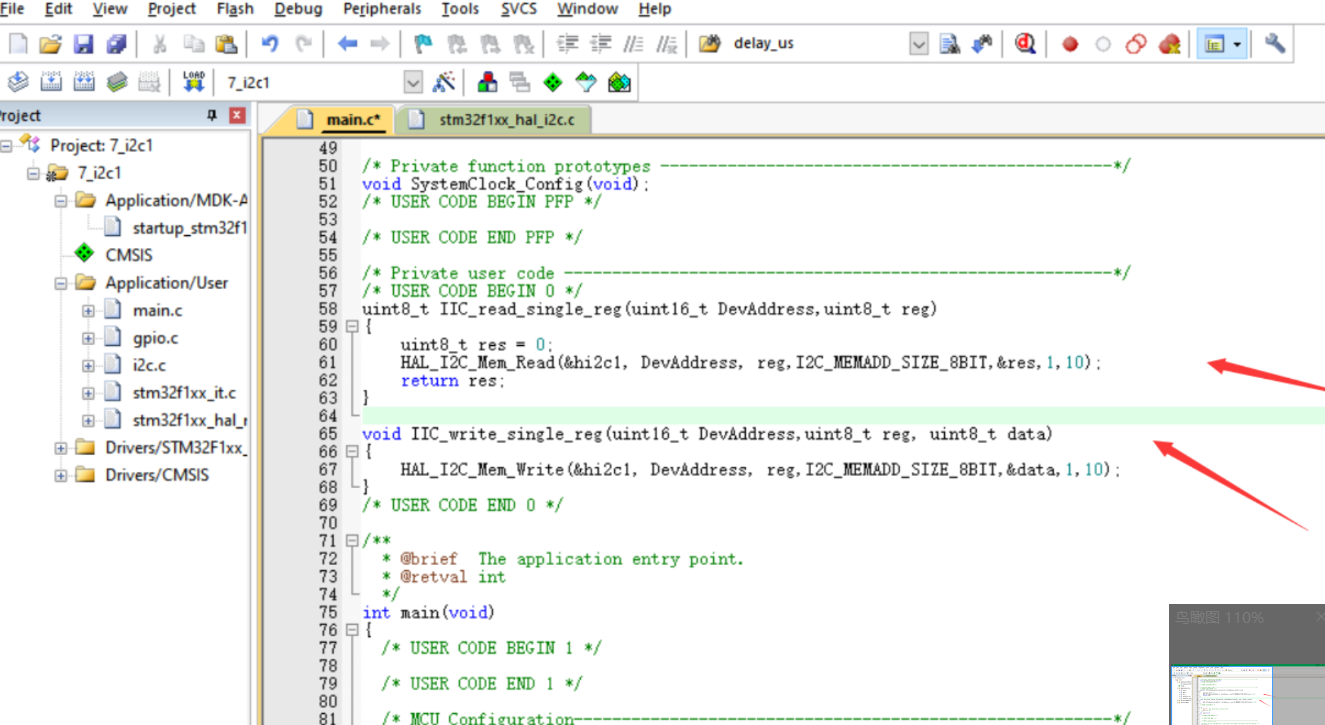Open the Manage Project Items icon
The height and width of the screenshot is (725, 1325).
click(x=487, y=81)
